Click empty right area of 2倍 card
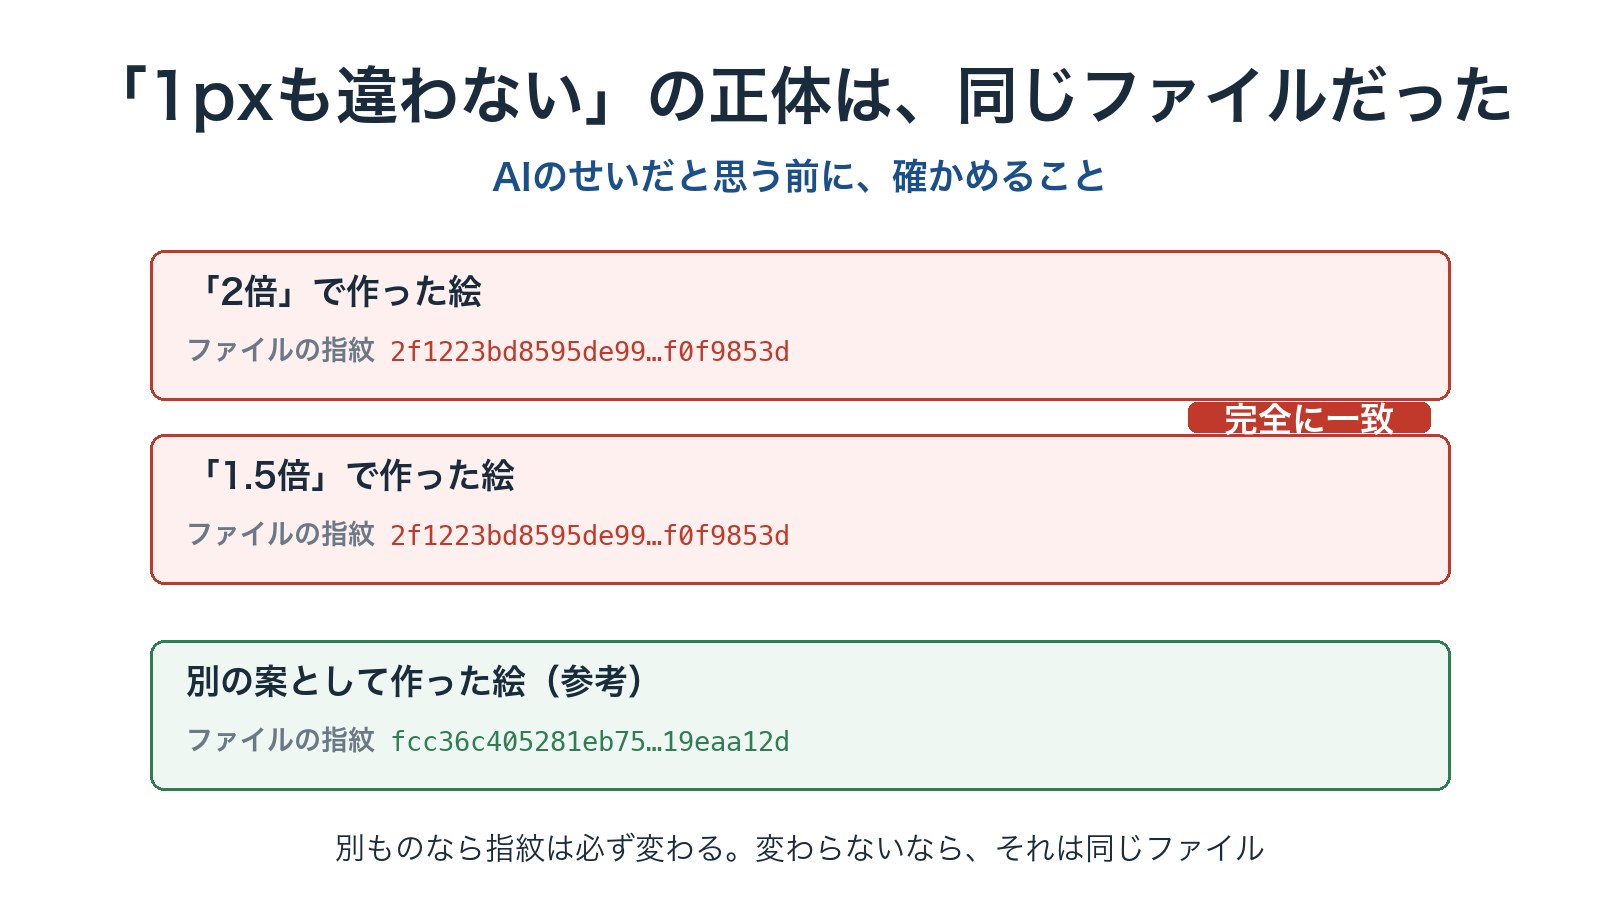 [1120, 325]
